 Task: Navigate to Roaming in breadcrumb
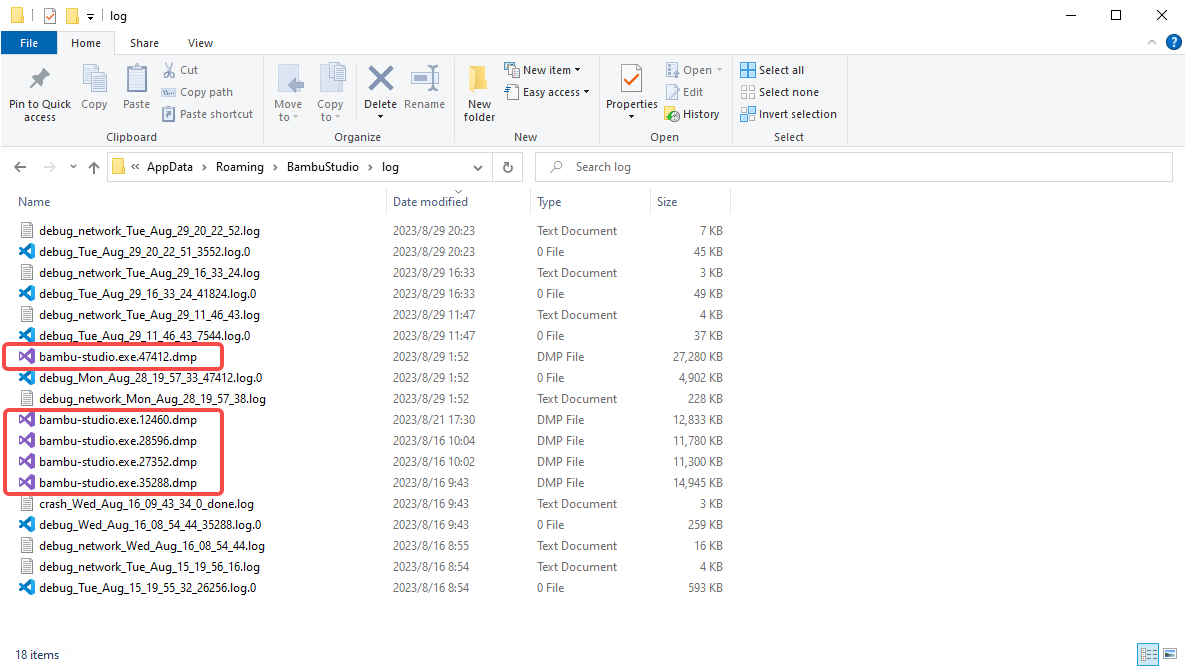[x=240, y=167]
